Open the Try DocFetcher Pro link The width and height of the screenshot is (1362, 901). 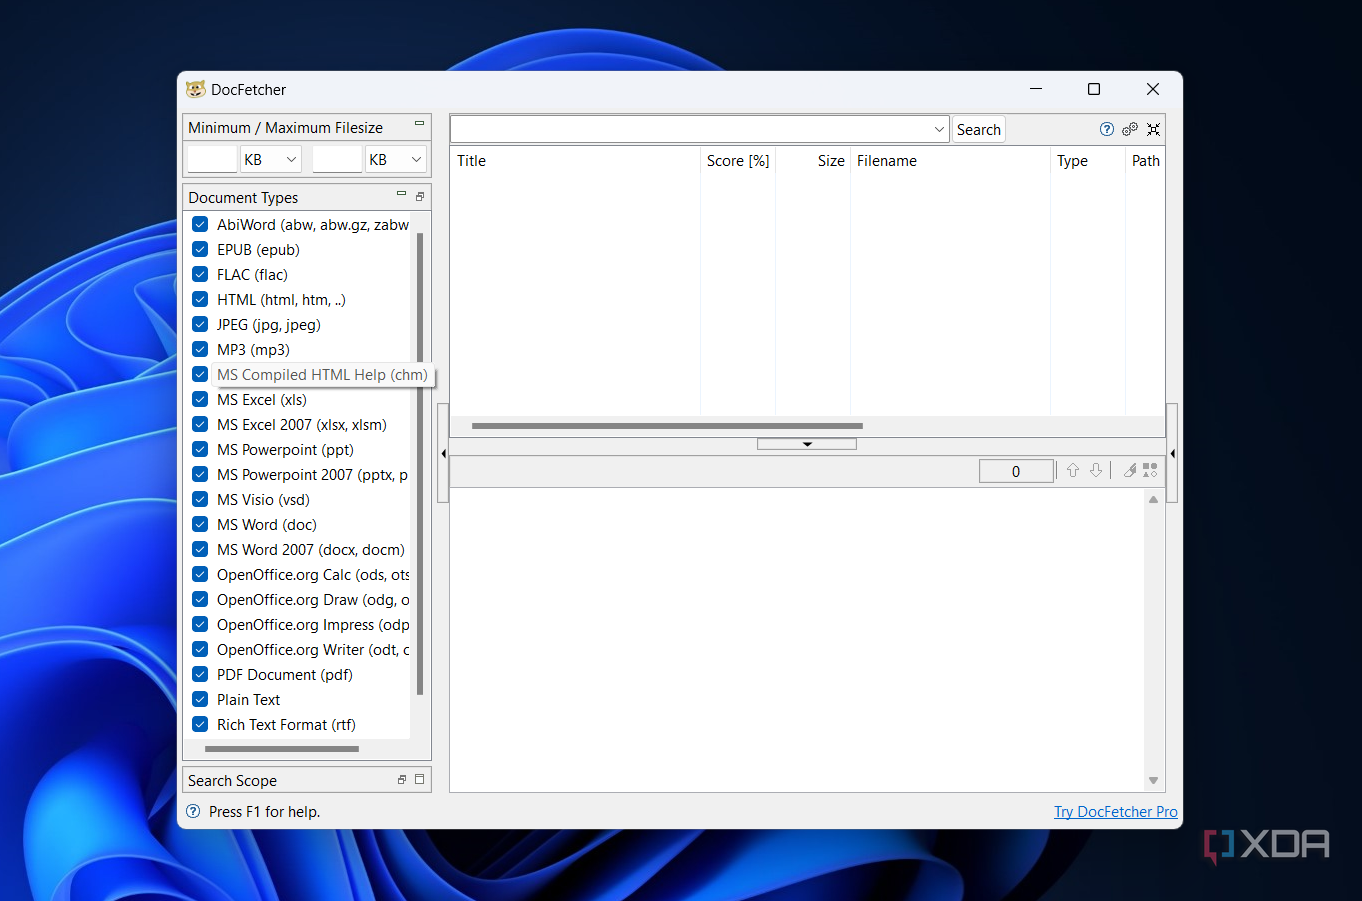coord(1115,811)
